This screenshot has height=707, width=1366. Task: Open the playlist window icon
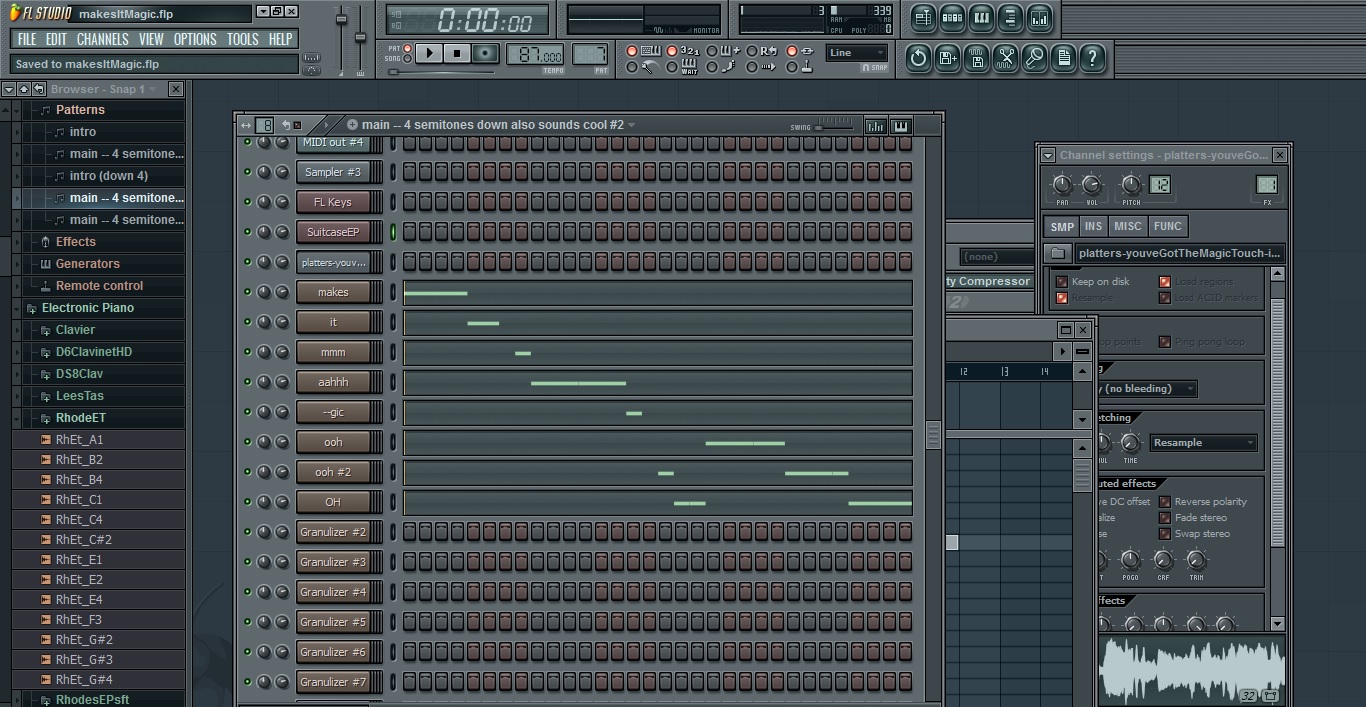click(923, 17)
